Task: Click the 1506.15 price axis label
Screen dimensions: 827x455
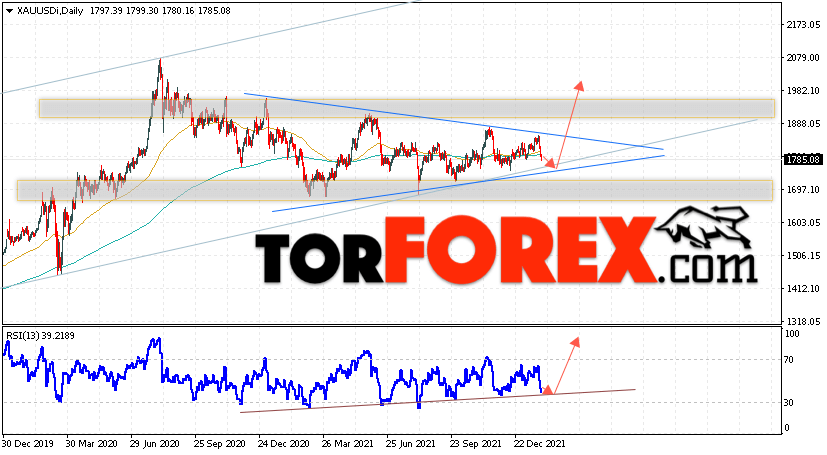Action: click(803, 256)
